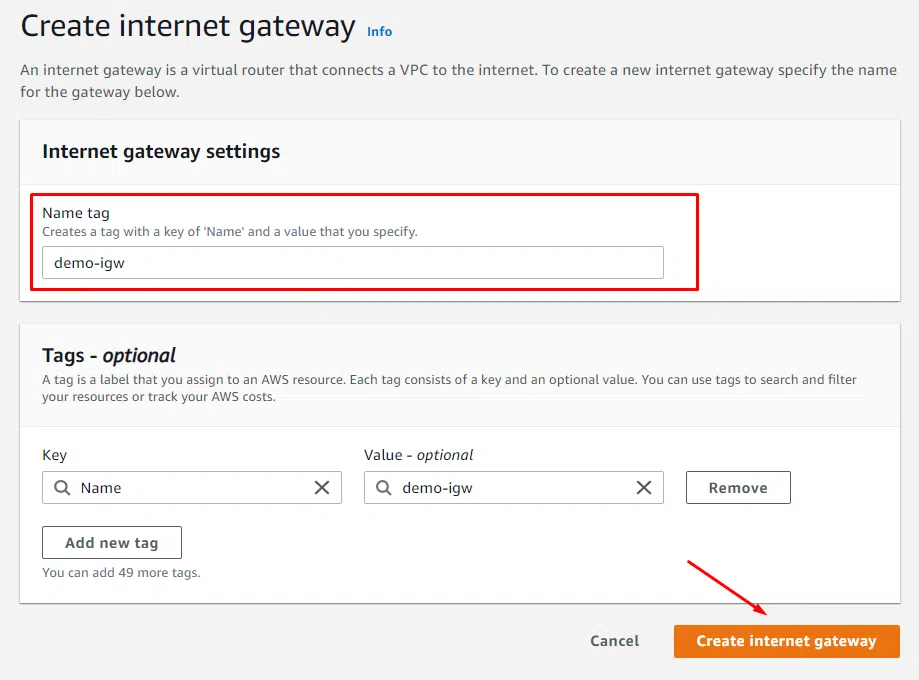Select the Value input field showing demo-igw
The width and height of the screenshot is (919, 680).
tap(513, 487)
